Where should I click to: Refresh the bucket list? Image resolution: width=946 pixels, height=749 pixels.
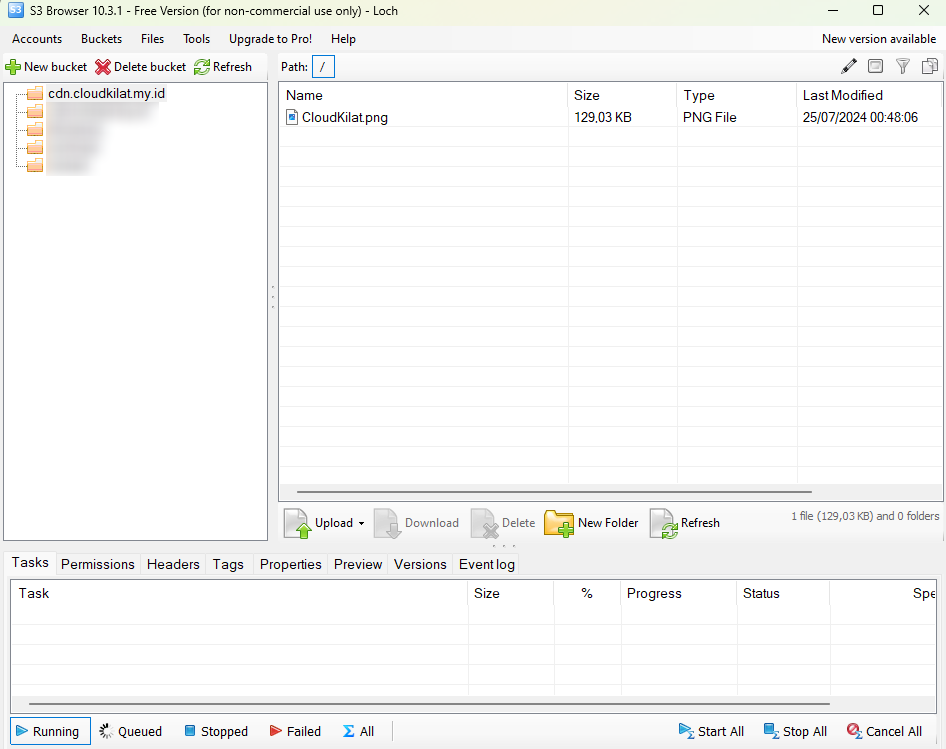click(x=223, y=67)
